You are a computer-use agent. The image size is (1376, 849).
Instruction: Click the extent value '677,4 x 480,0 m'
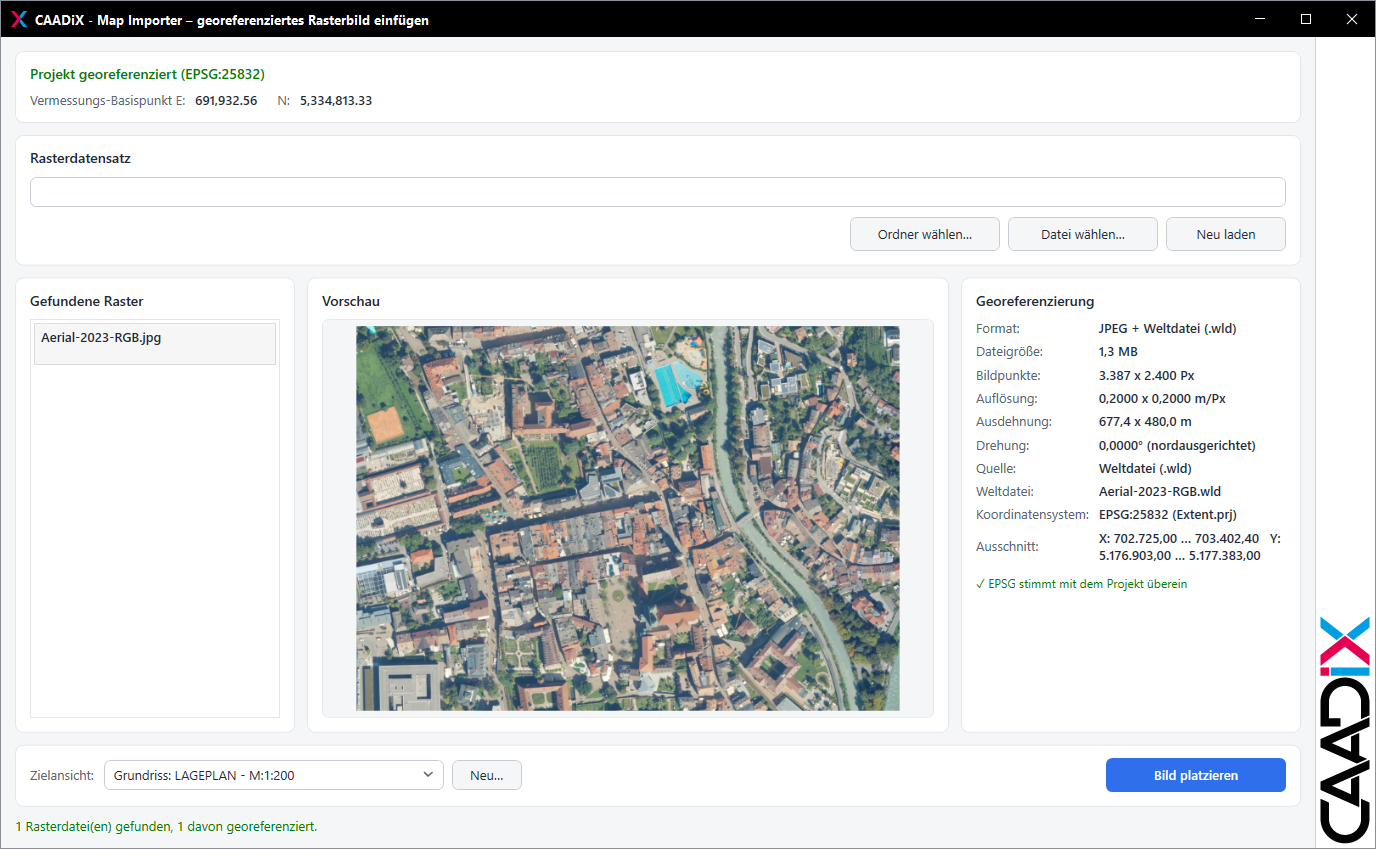(x=1145, y=421)
